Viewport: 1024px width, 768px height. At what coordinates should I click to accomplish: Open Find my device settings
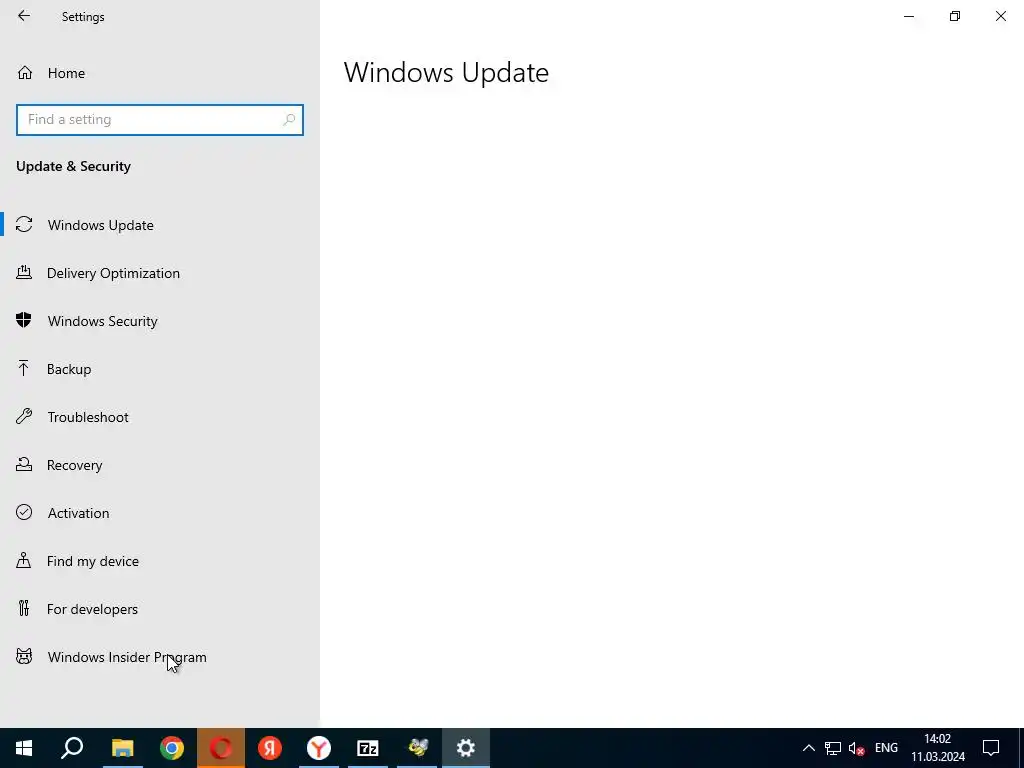click(160, 561)
